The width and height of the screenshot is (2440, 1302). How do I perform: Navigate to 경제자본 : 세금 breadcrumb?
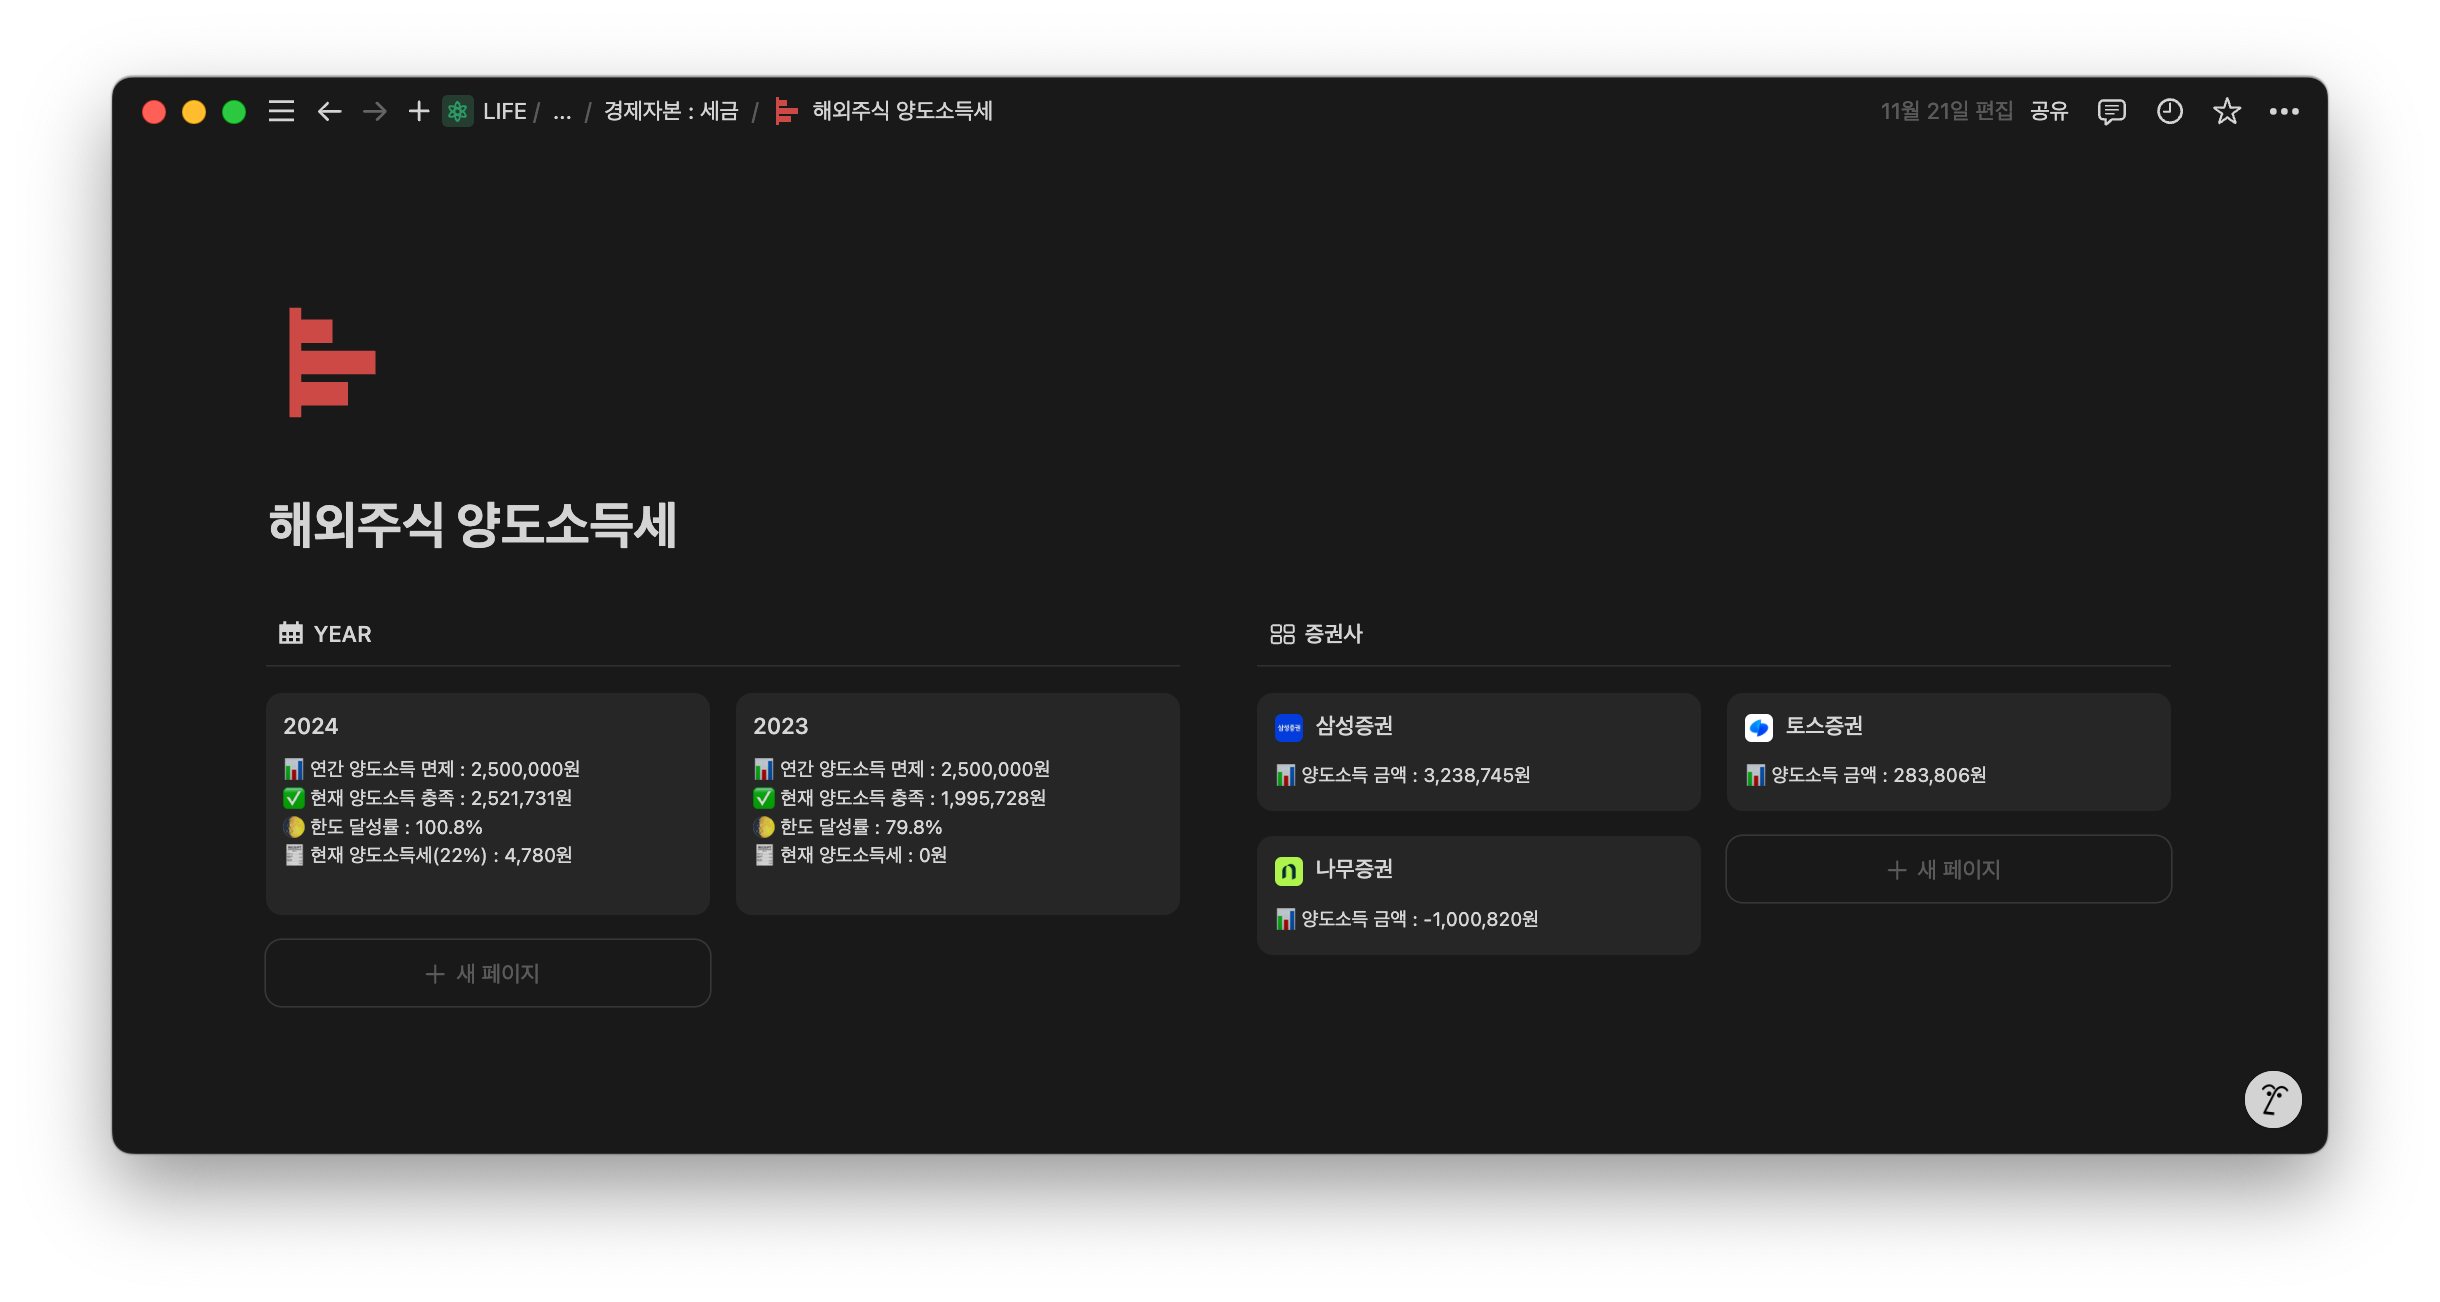(671, 111)
